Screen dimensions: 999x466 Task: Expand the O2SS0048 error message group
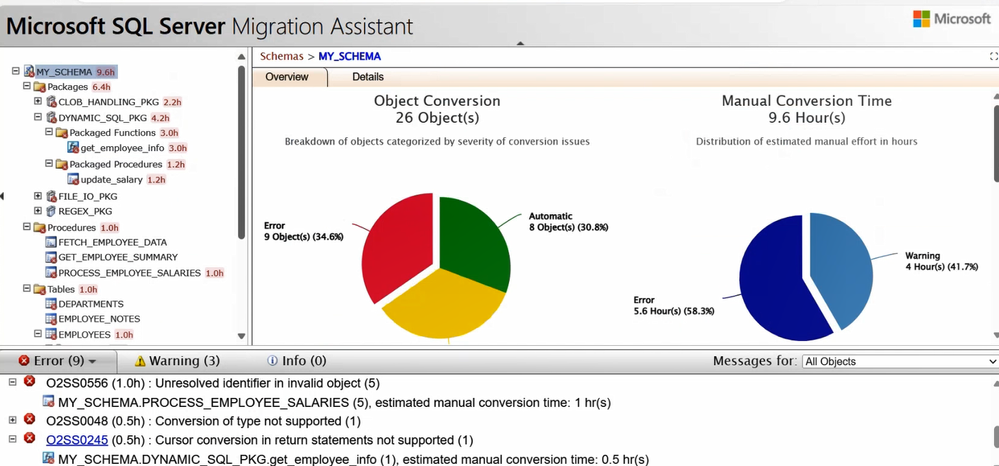click(11, 420)
